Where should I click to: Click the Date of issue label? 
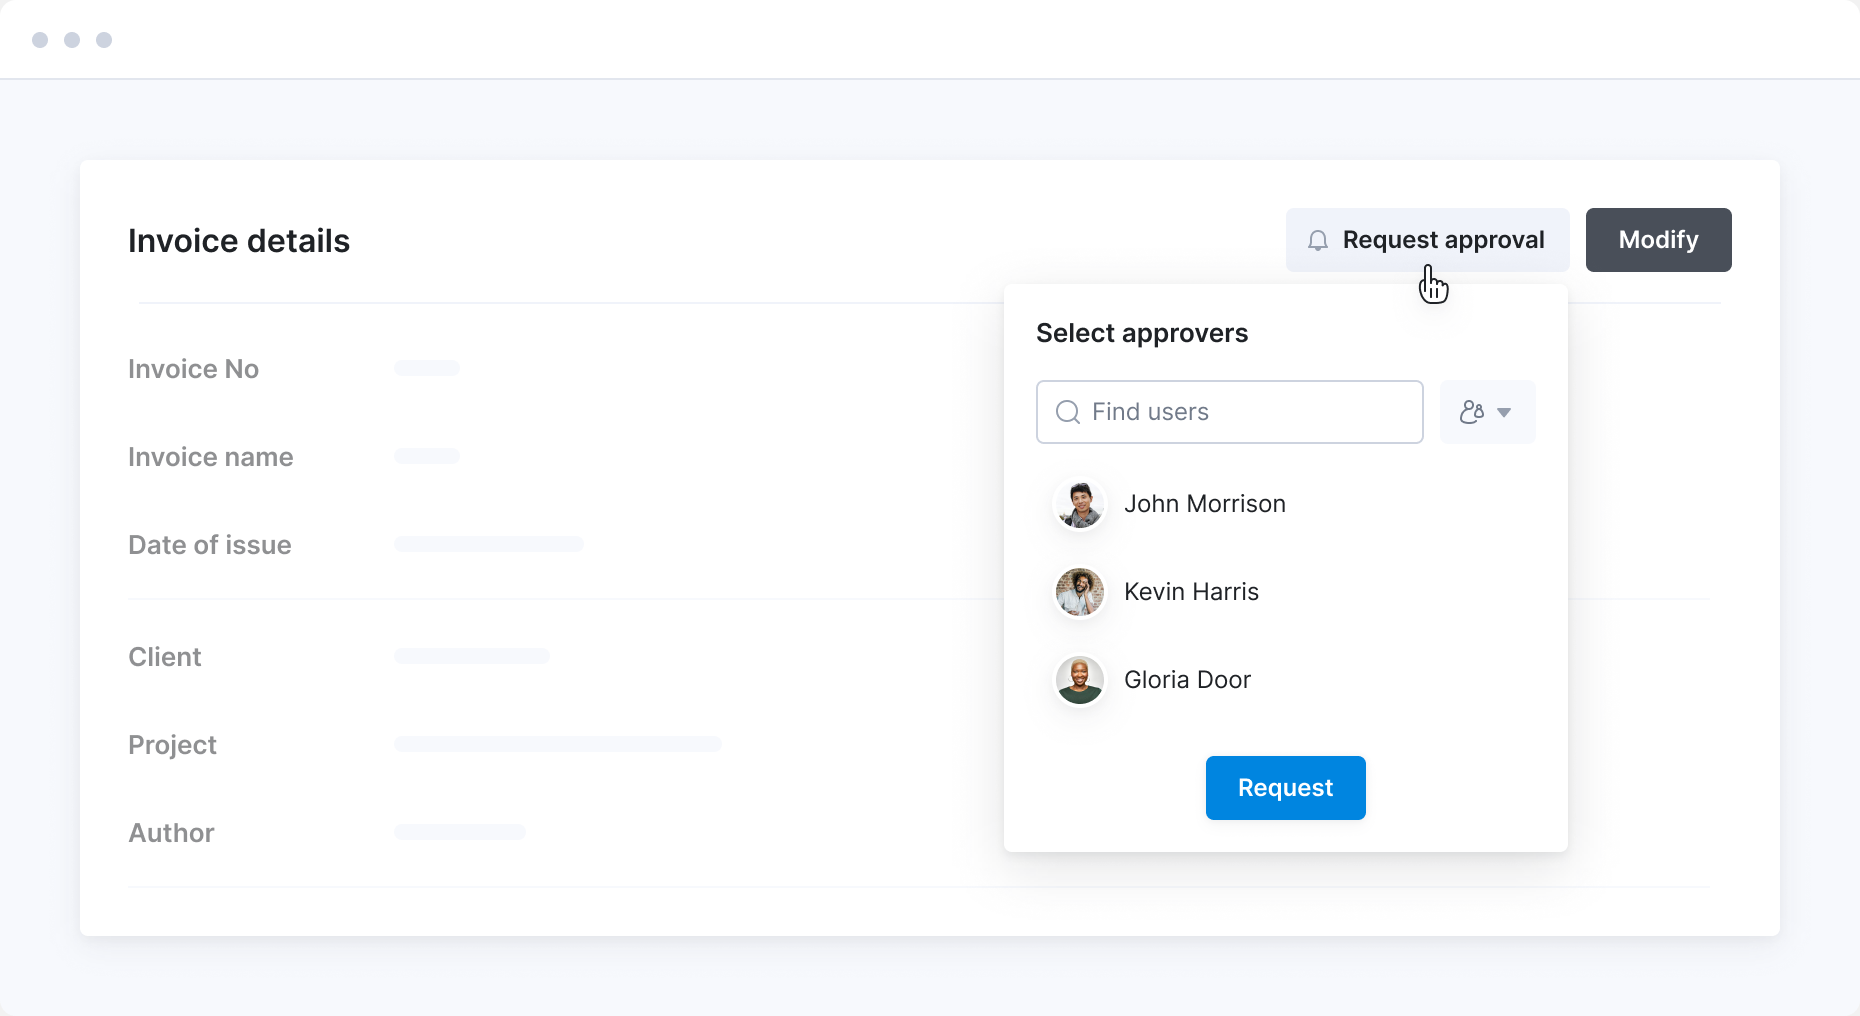click(210, 545)
